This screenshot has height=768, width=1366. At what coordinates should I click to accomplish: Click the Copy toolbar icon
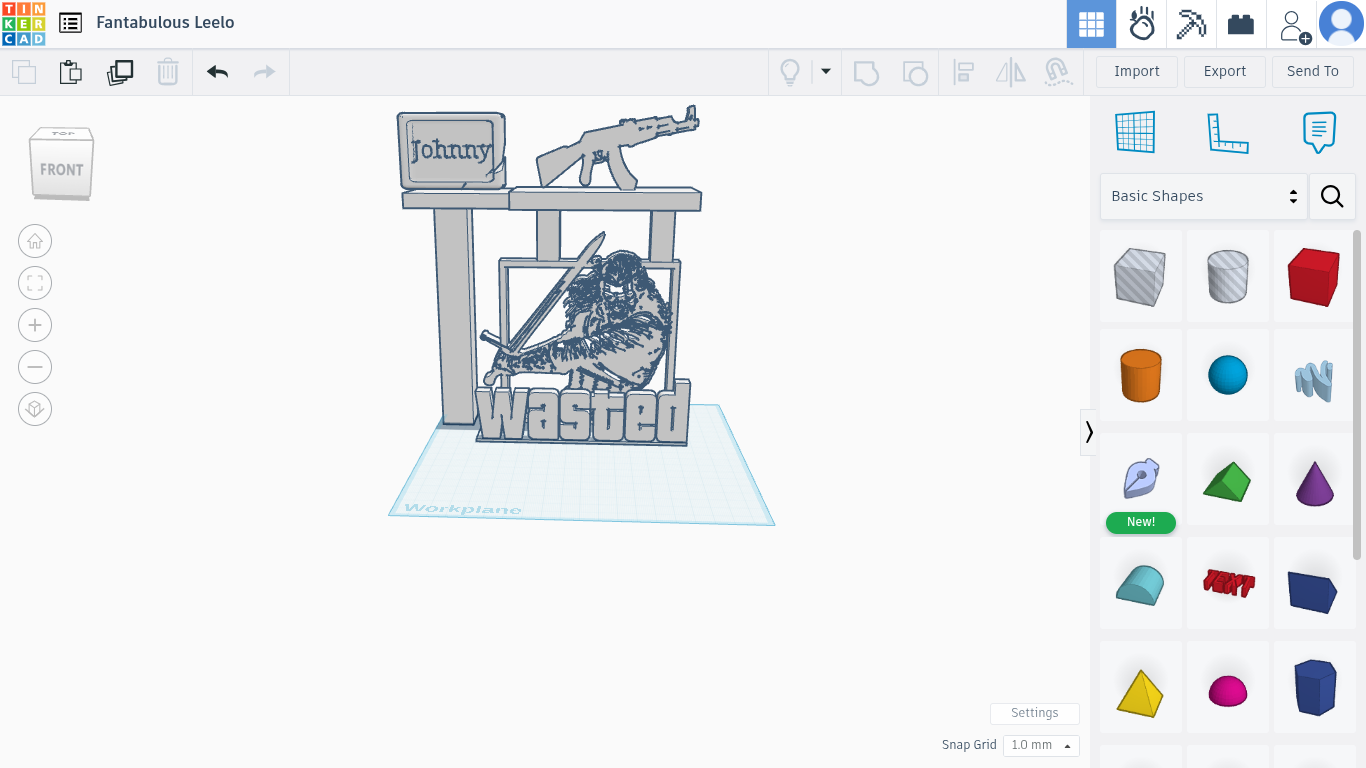point(24,72)
